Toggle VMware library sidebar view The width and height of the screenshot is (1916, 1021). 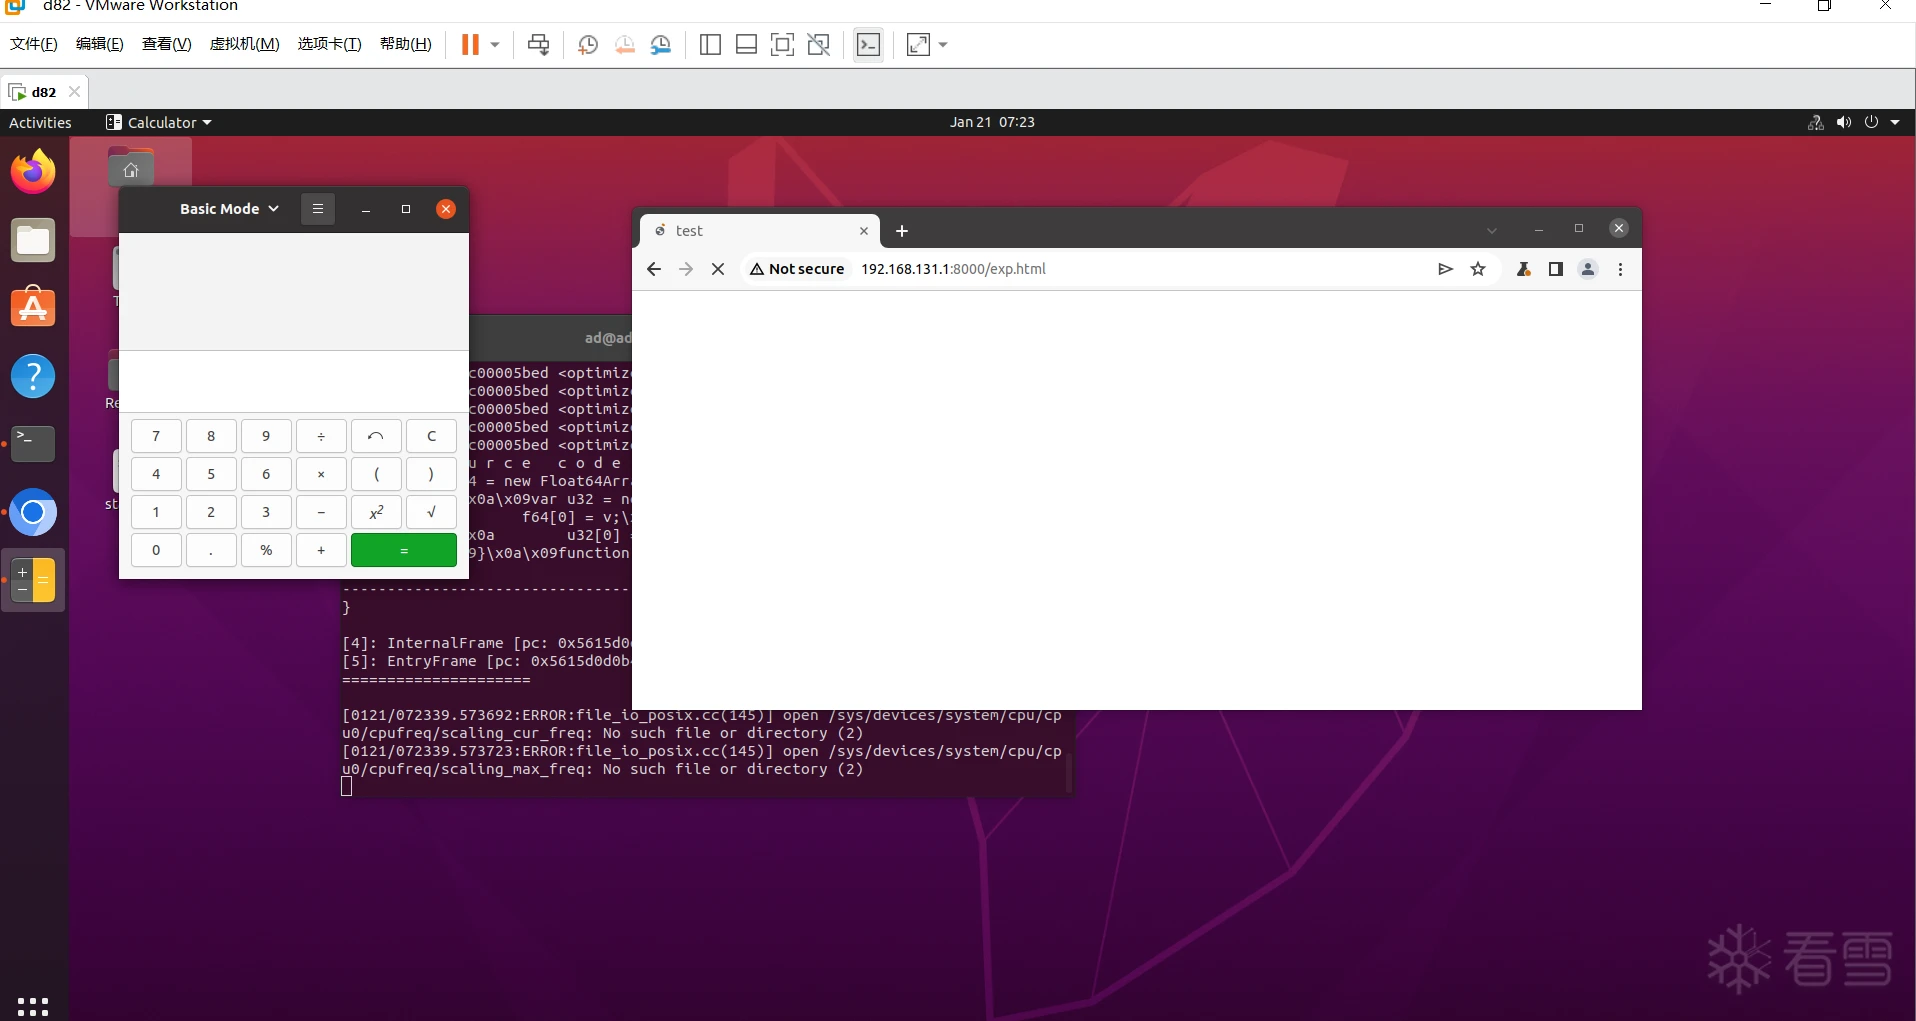point(710,44)
